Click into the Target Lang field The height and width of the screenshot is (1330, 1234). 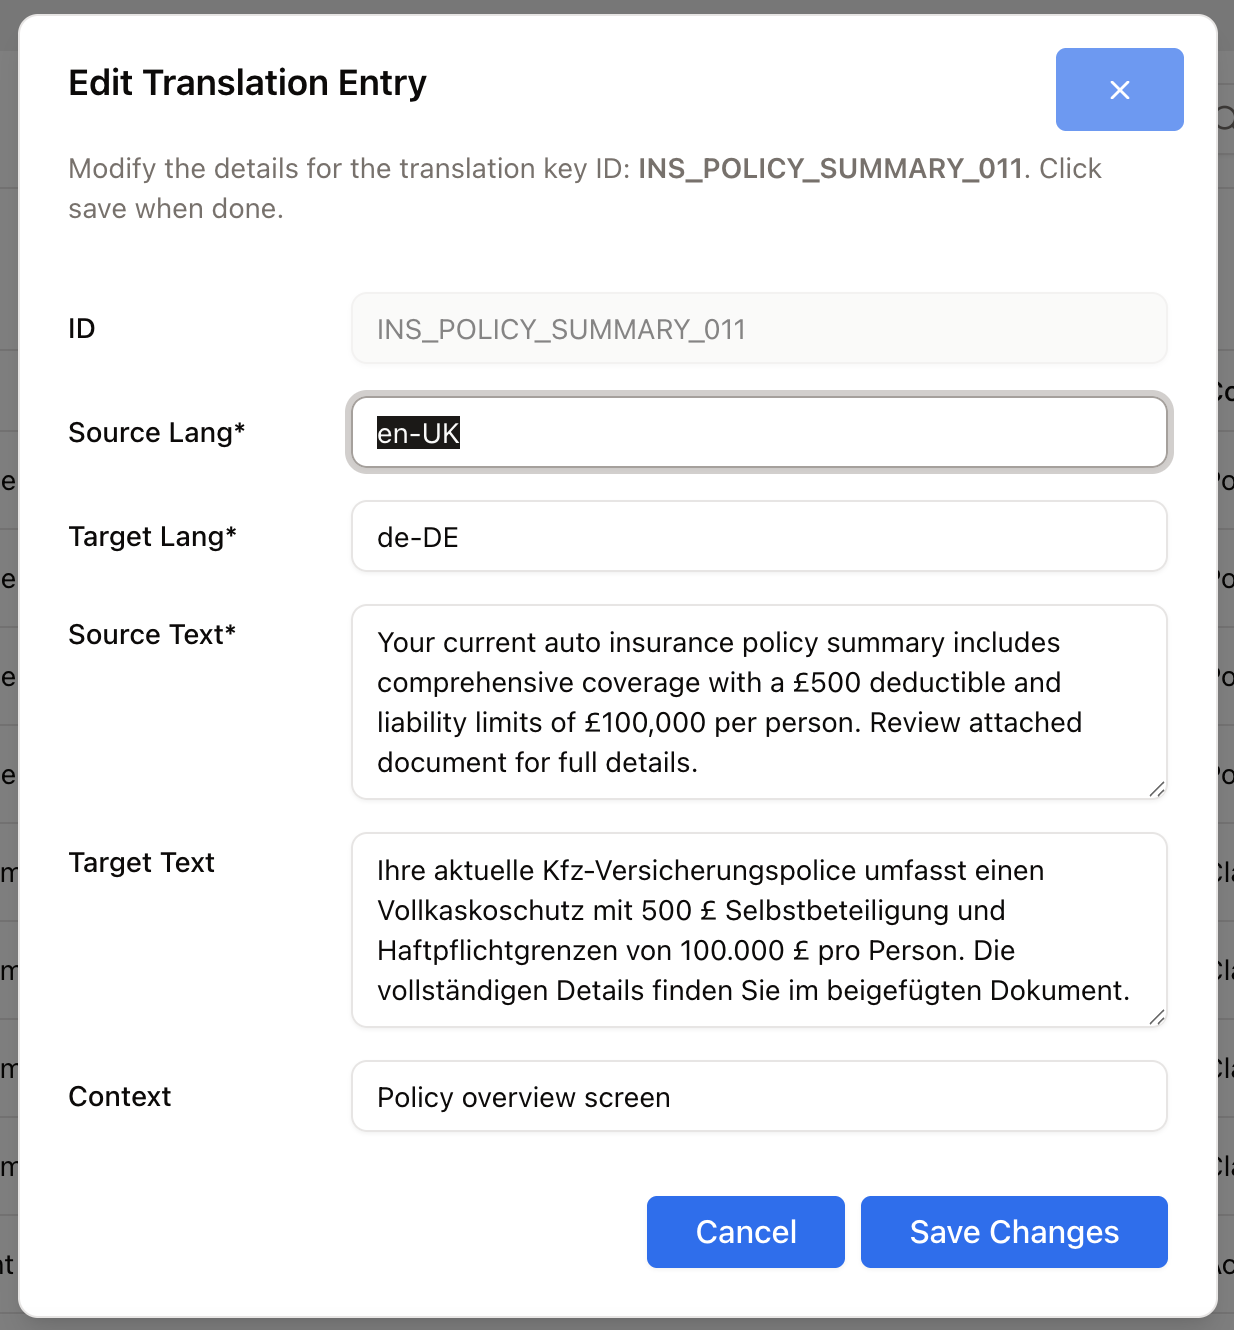pyautogui.click(x=758, y=537)
